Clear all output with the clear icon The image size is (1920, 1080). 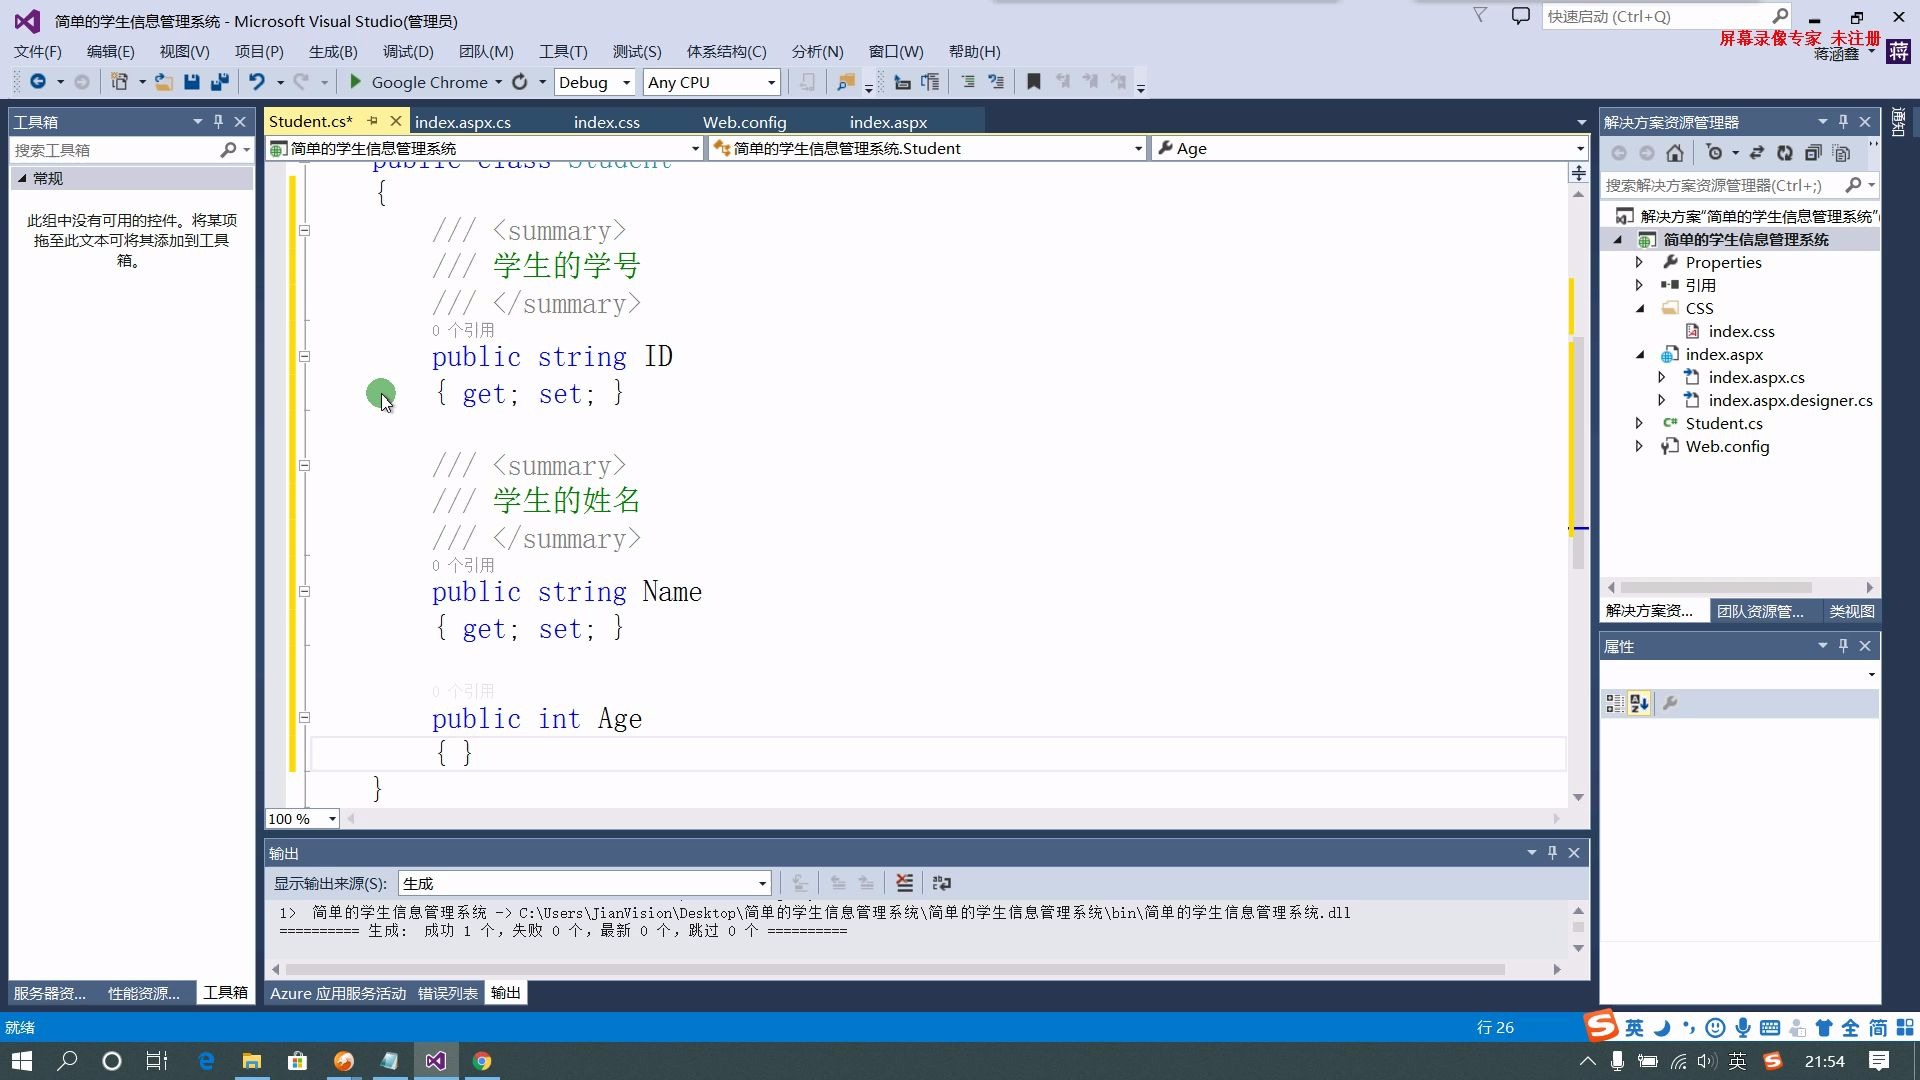coord(904,883)
